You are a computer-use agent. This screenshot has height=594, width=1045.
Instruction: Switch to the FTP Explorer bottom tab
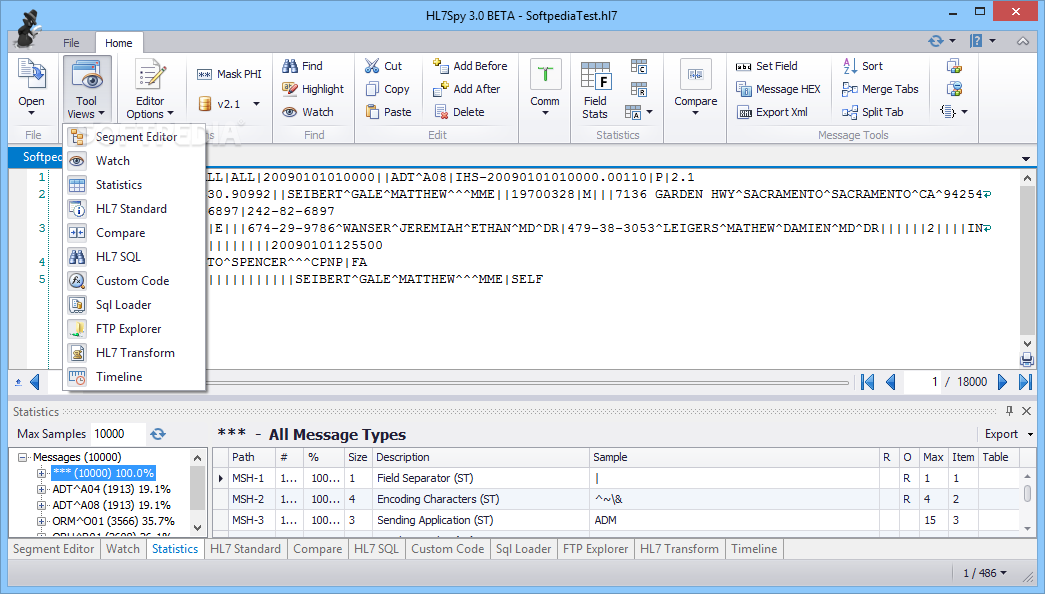595,549
